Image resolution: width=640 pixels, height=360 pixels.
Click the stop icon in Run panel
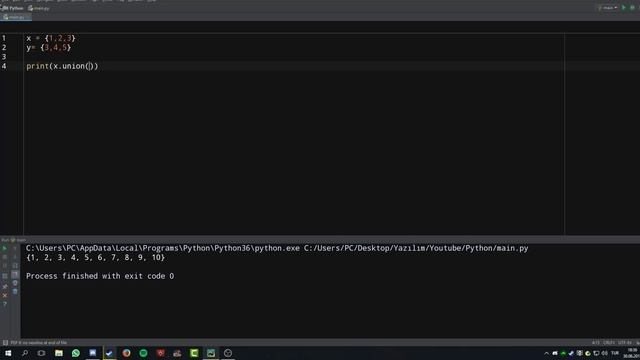(x=5, y=257)
